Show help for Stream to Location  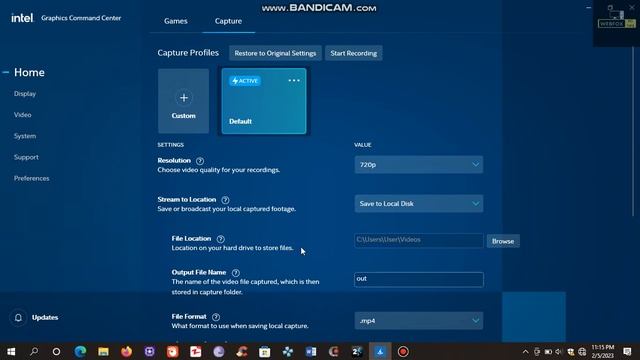(225, 200)
